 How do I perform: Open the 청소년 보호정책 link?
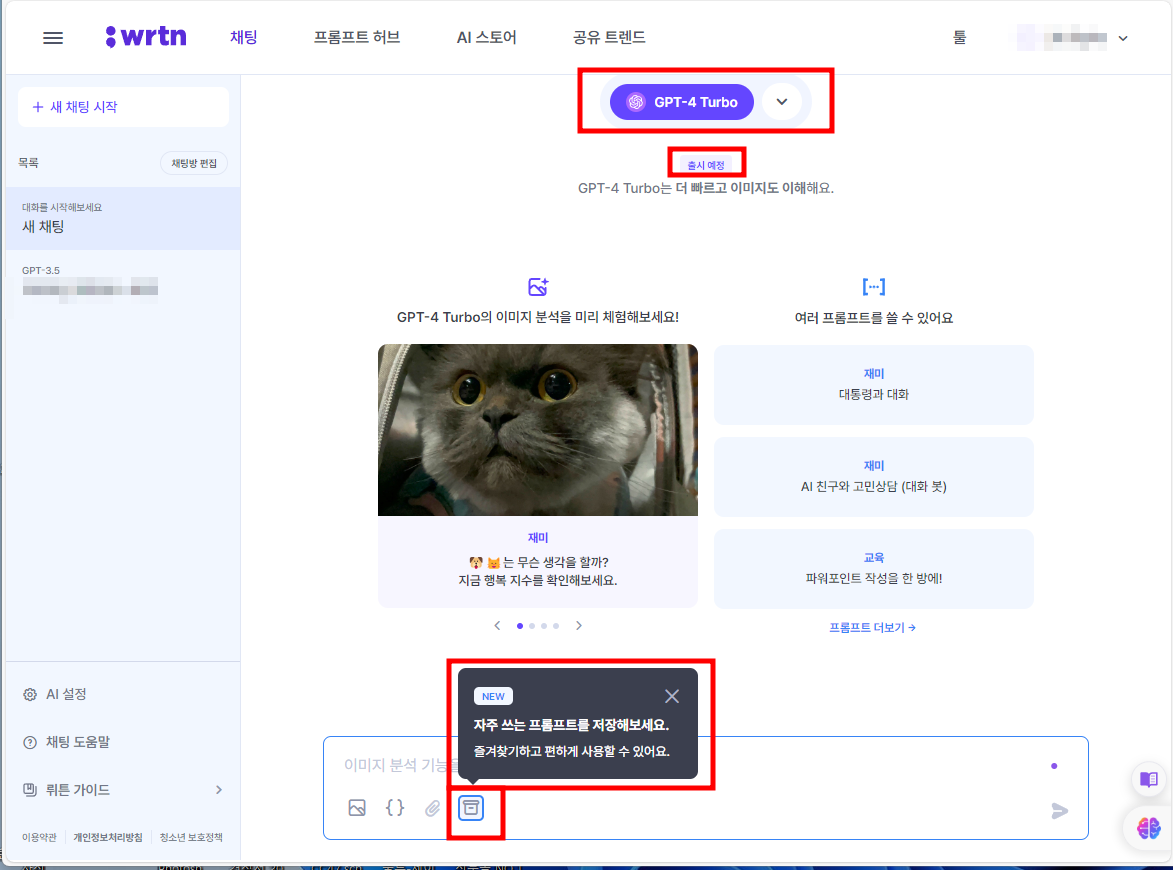(191, 837)
